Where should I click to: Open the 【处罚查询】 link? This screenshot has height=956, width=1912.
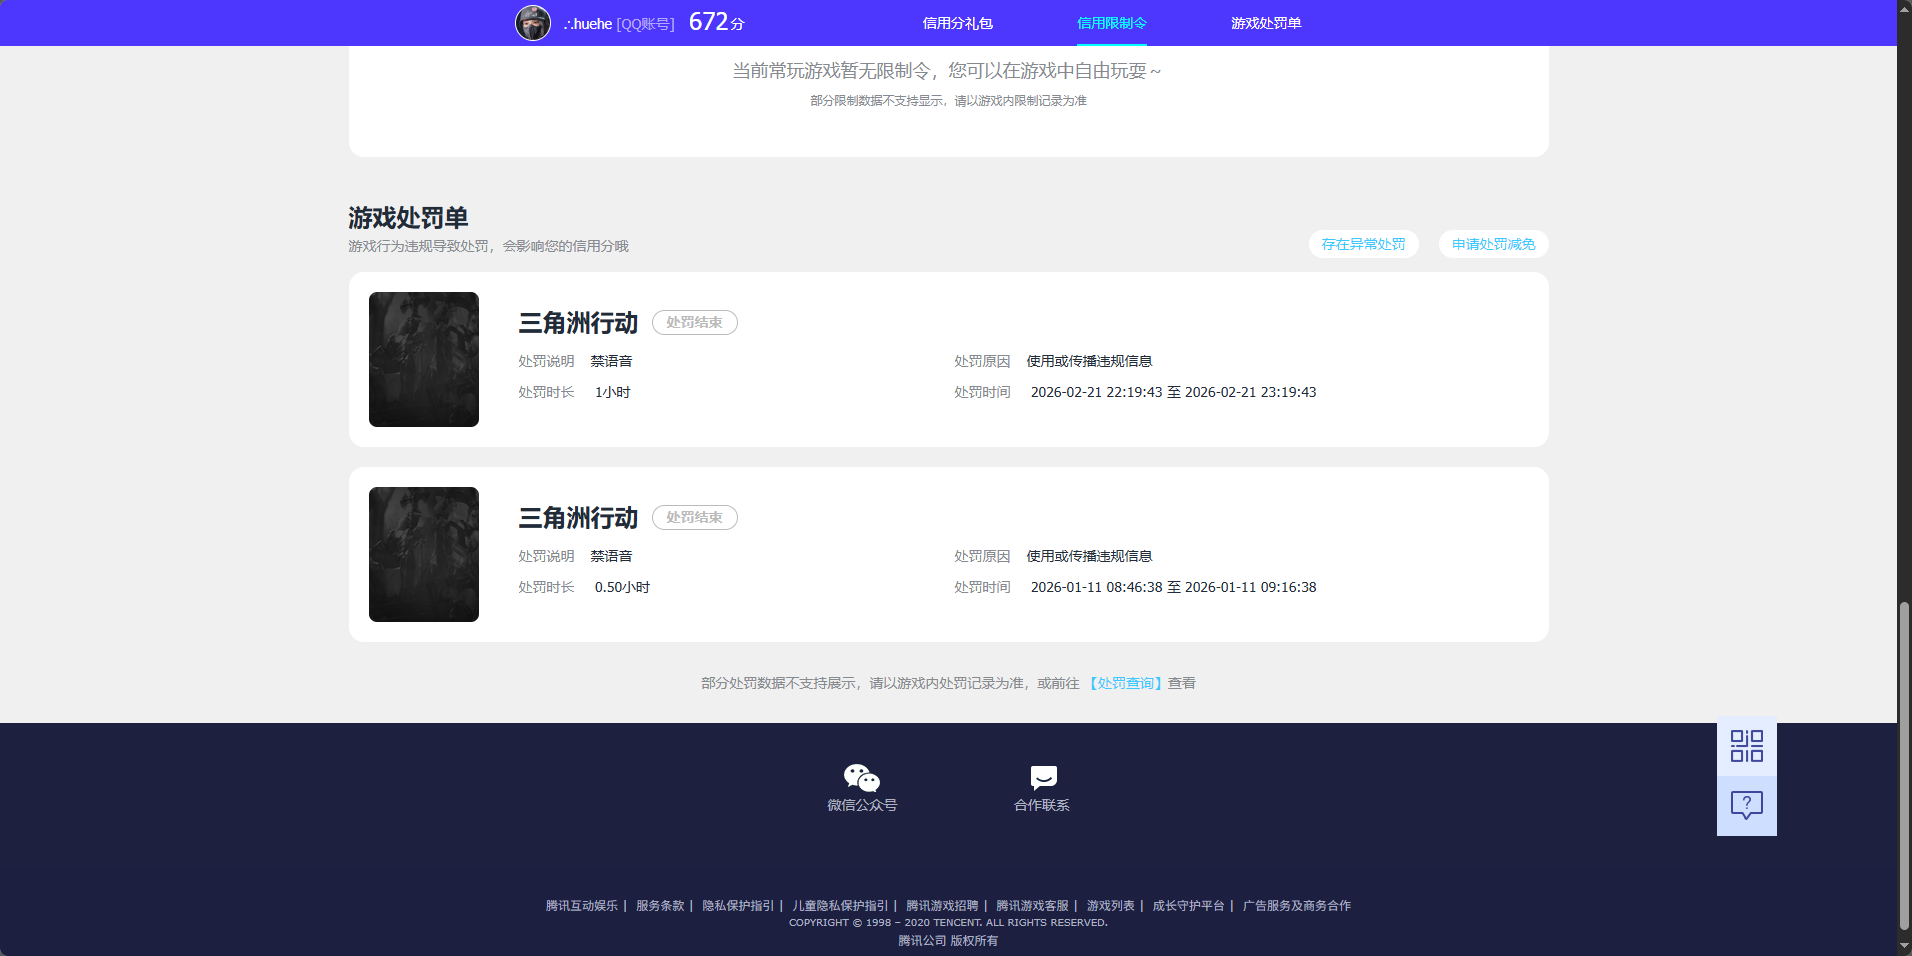pyautogui.click(x=1125, y=683)
